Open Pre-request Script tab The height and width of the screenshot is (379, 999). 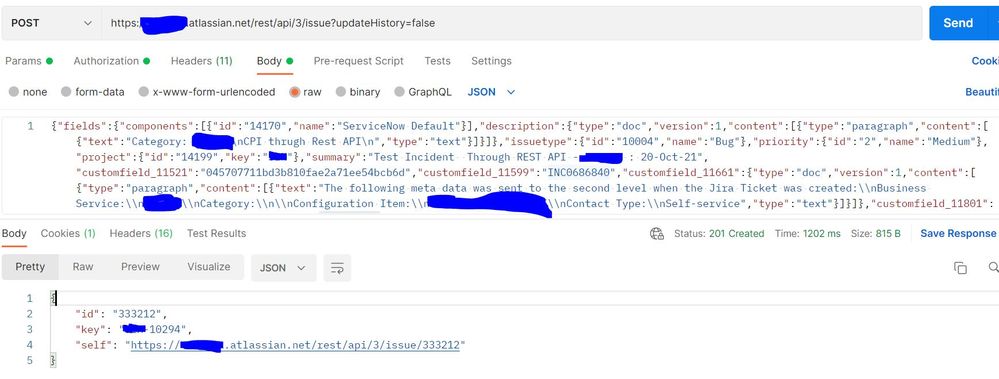pos(358,61)
